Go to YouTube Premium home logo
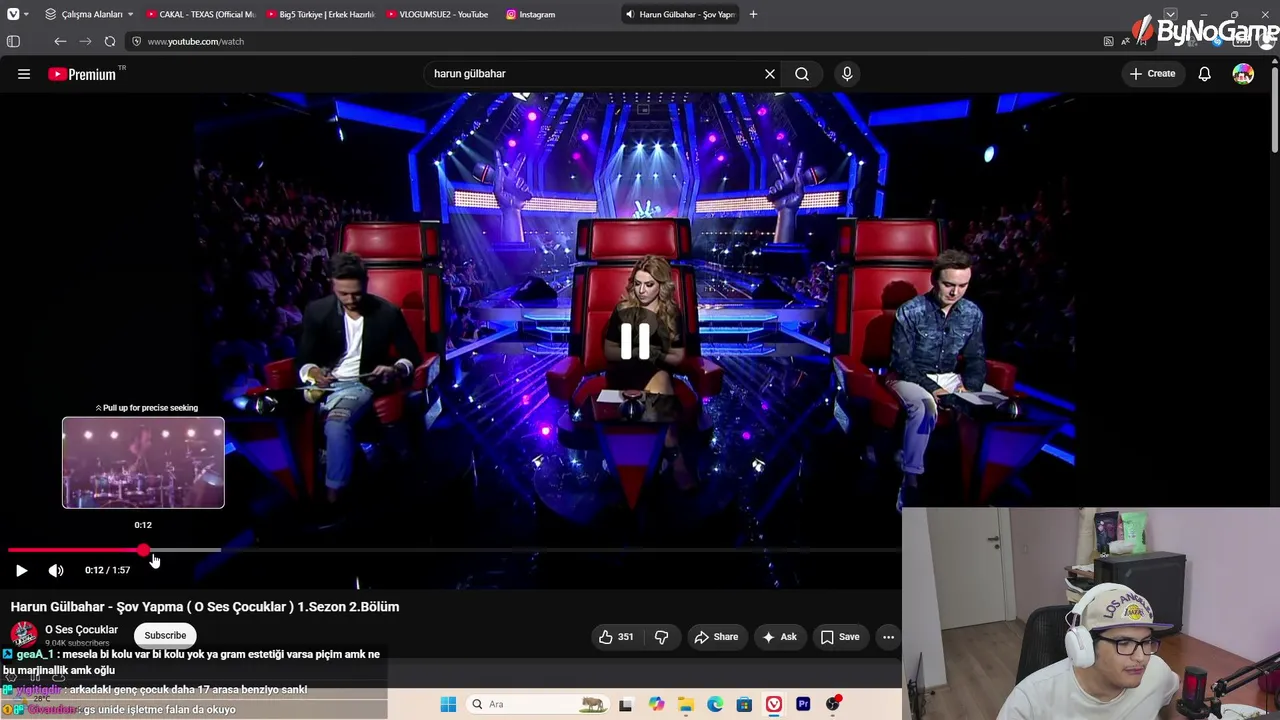The image size is (1280, 720). 82,74
